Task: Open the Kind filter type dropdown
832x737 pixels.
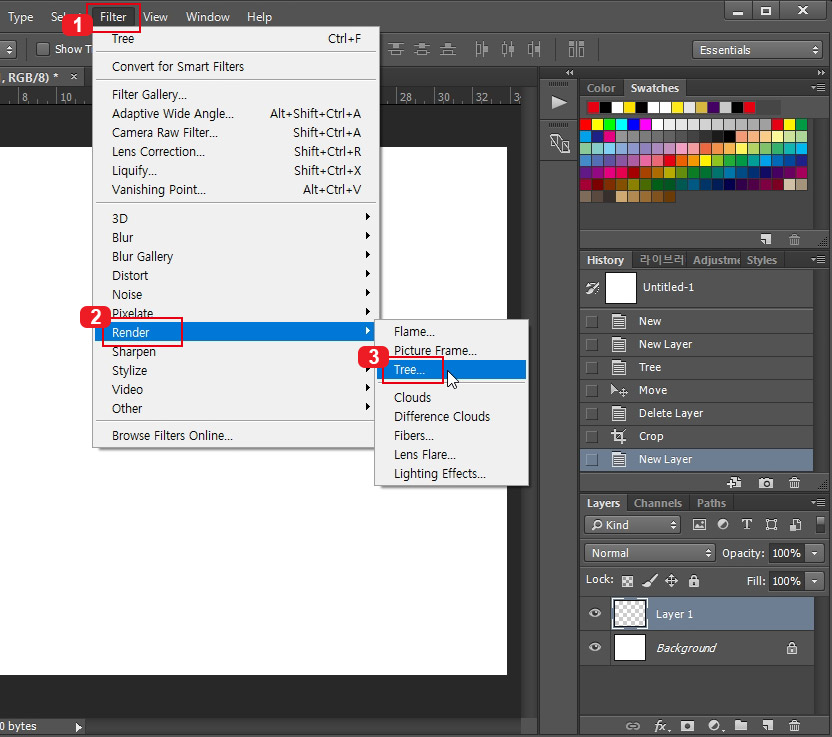Action: [632, 525]
